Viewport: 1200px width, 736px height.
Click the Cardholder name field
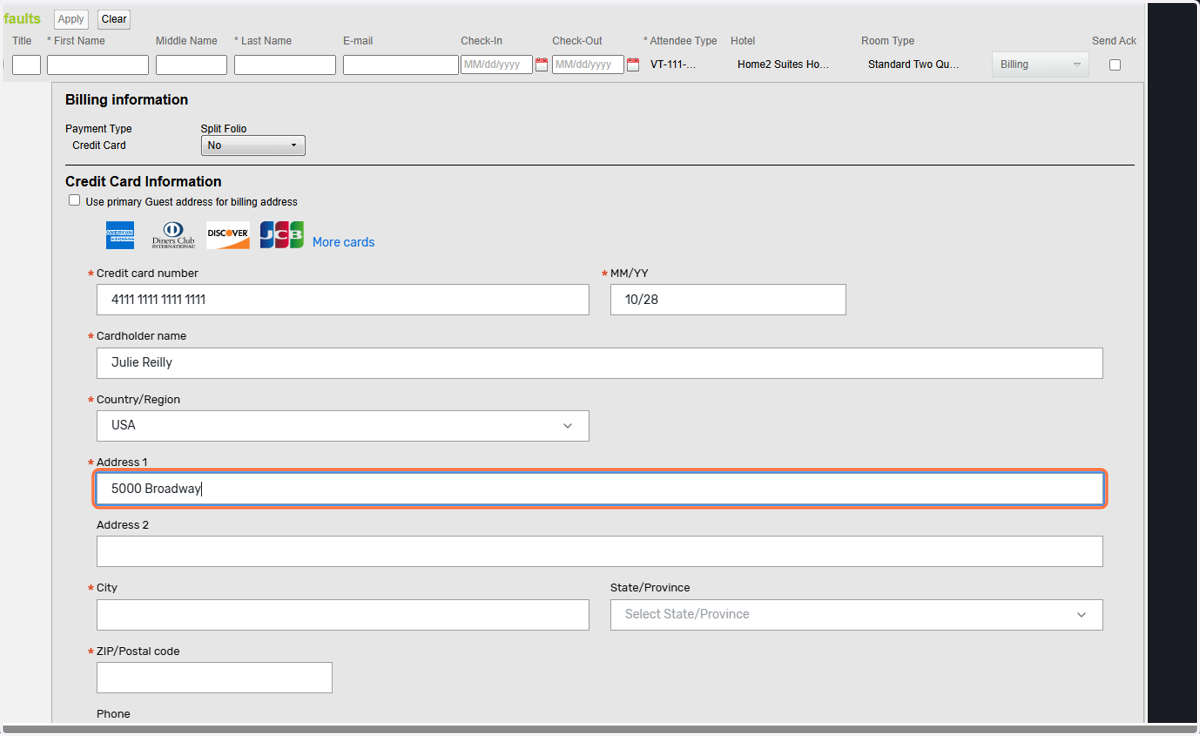600,362
